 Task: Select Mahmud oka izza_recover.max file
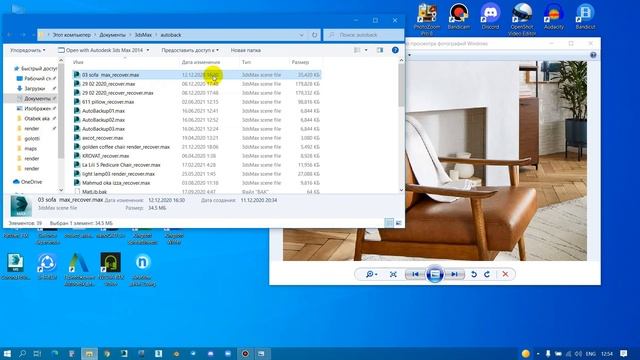pyautogui.click(x=197, y=182)
